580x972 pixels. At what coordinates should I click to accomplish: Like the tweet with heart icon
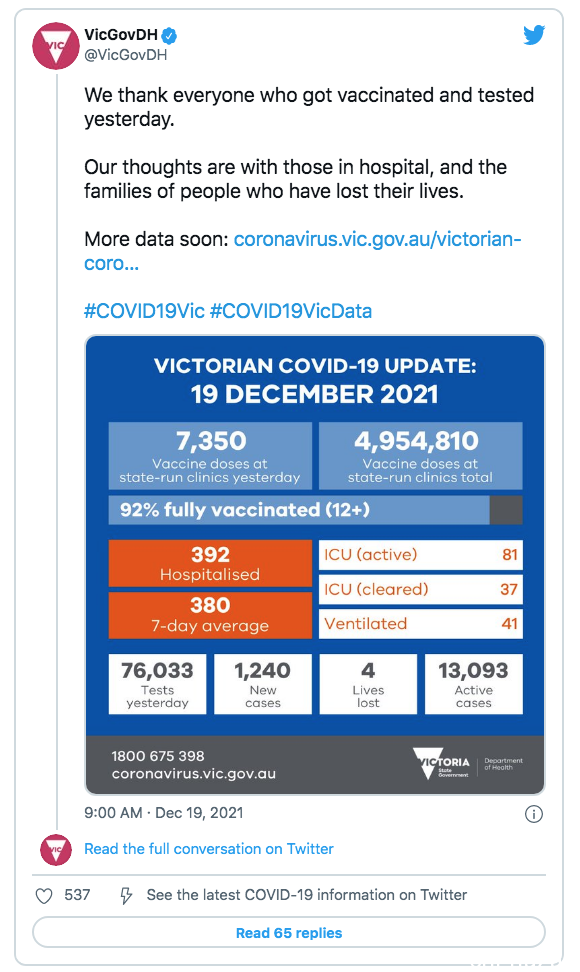point(44,896)
